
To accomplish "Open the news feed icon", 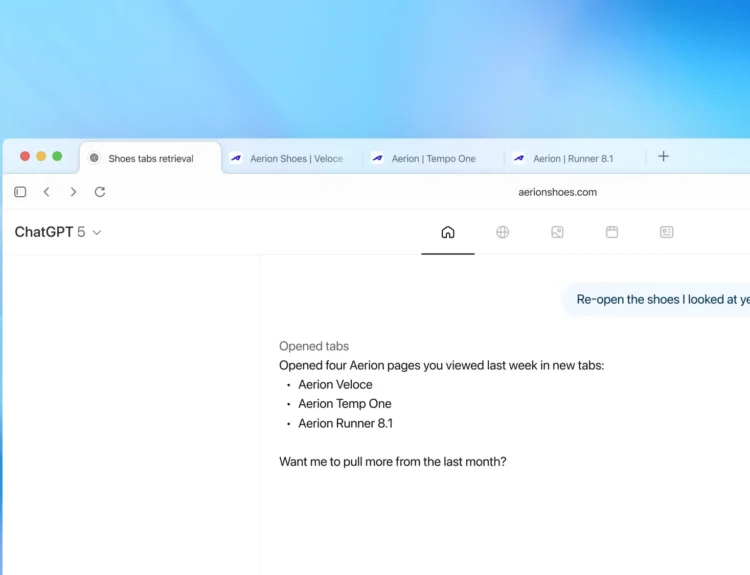I will coord(666,232).
